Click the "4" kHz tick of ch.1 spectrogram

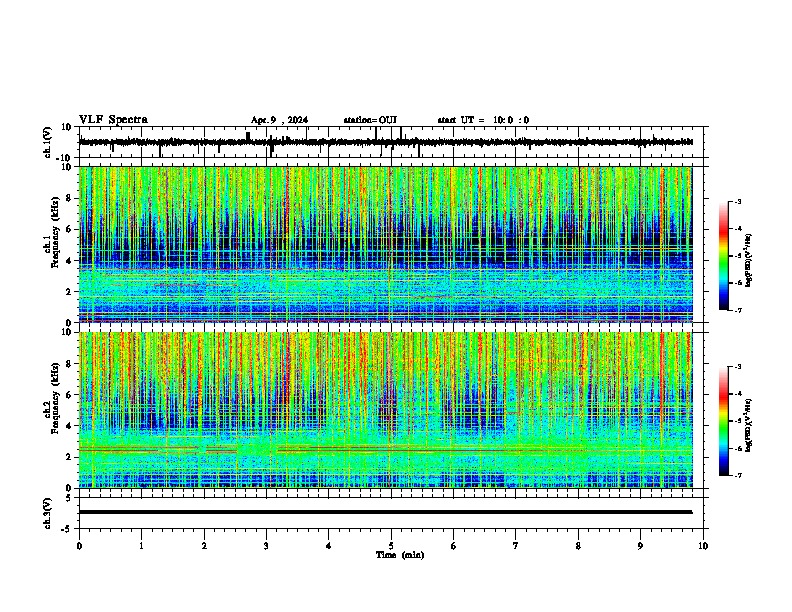pos(70,261)
